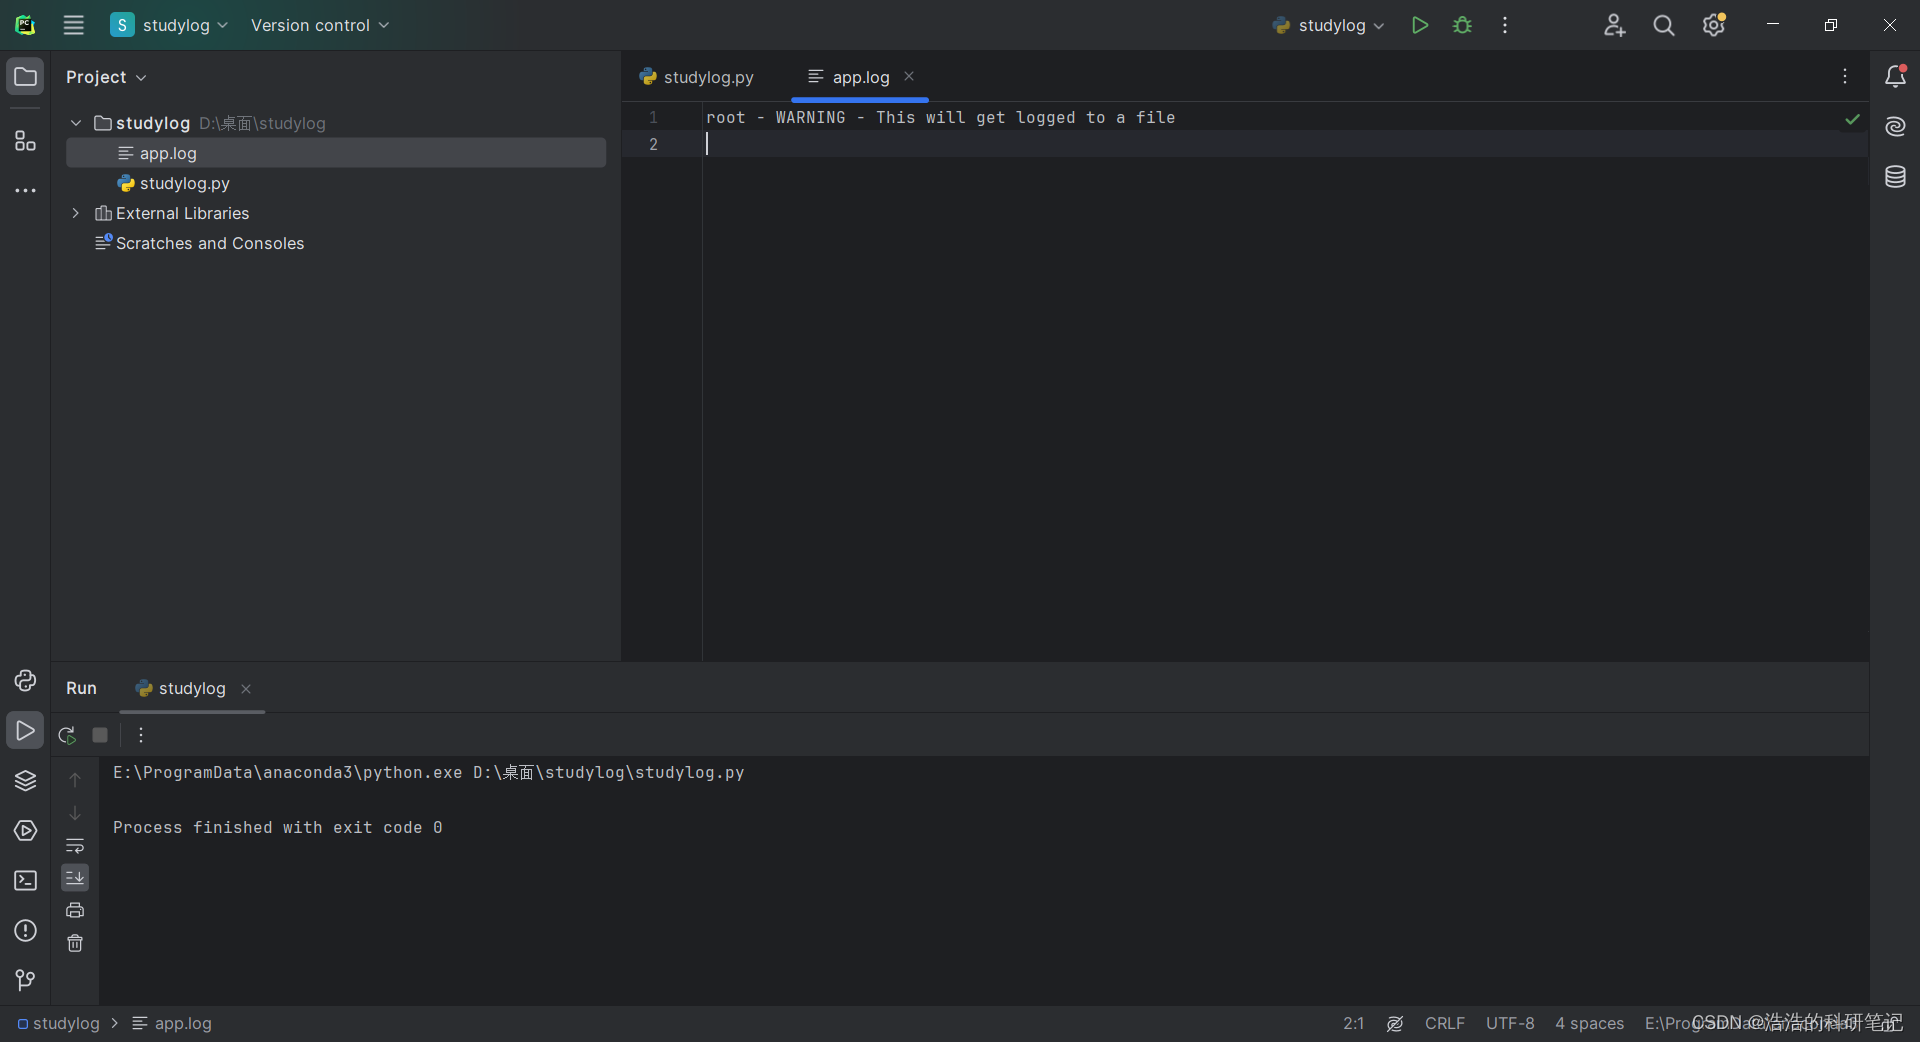Click the 'Process finished with exit code 0' line
This screenshot has height=1042, width=1920.
(x=277, y=827)
